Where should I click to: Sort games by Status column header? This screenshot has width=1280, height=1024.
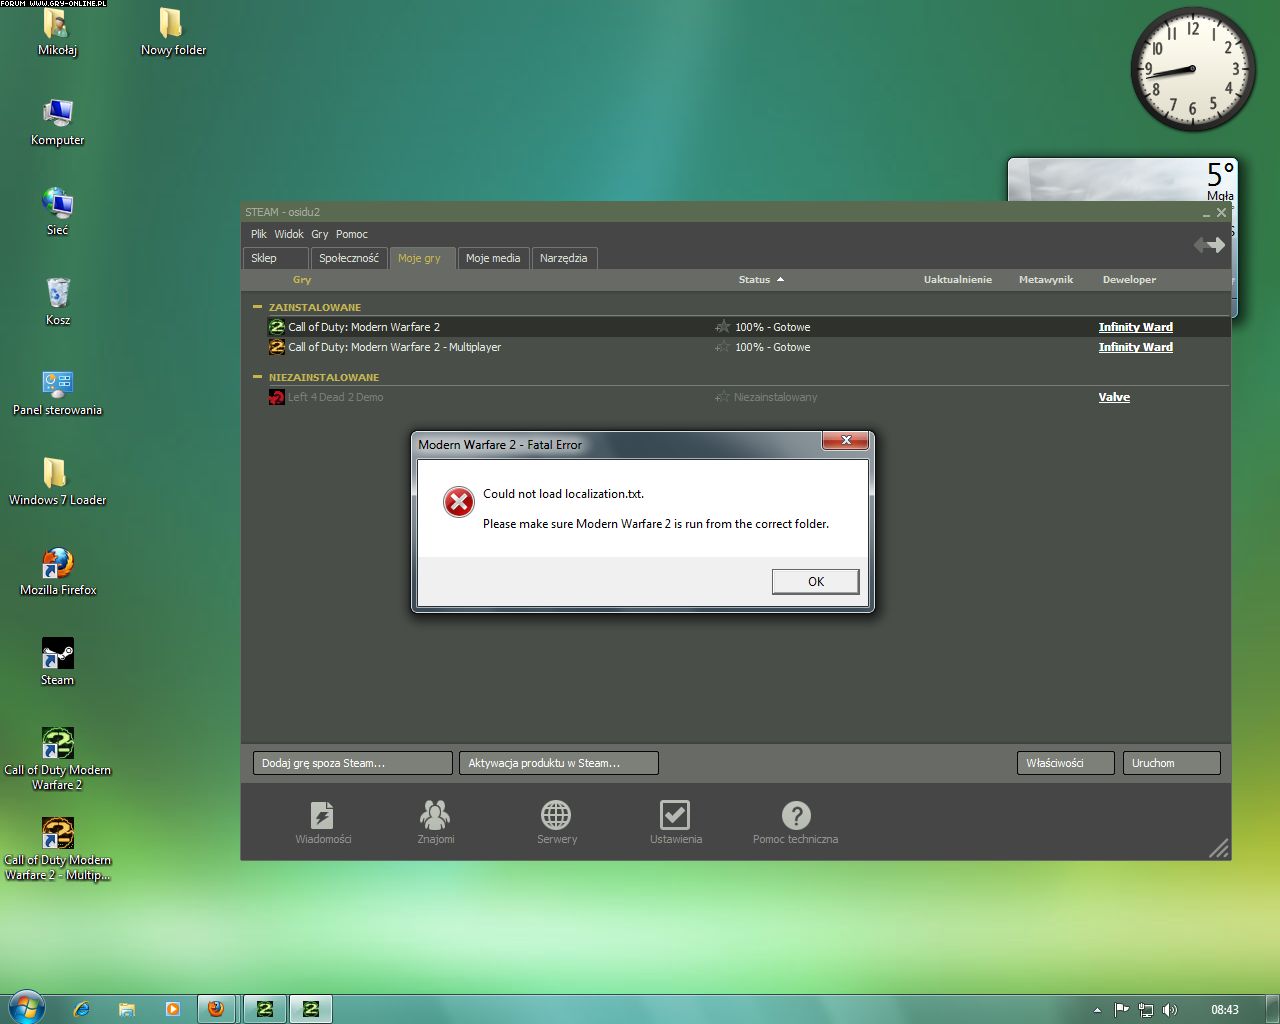click(x=755, y=280)
